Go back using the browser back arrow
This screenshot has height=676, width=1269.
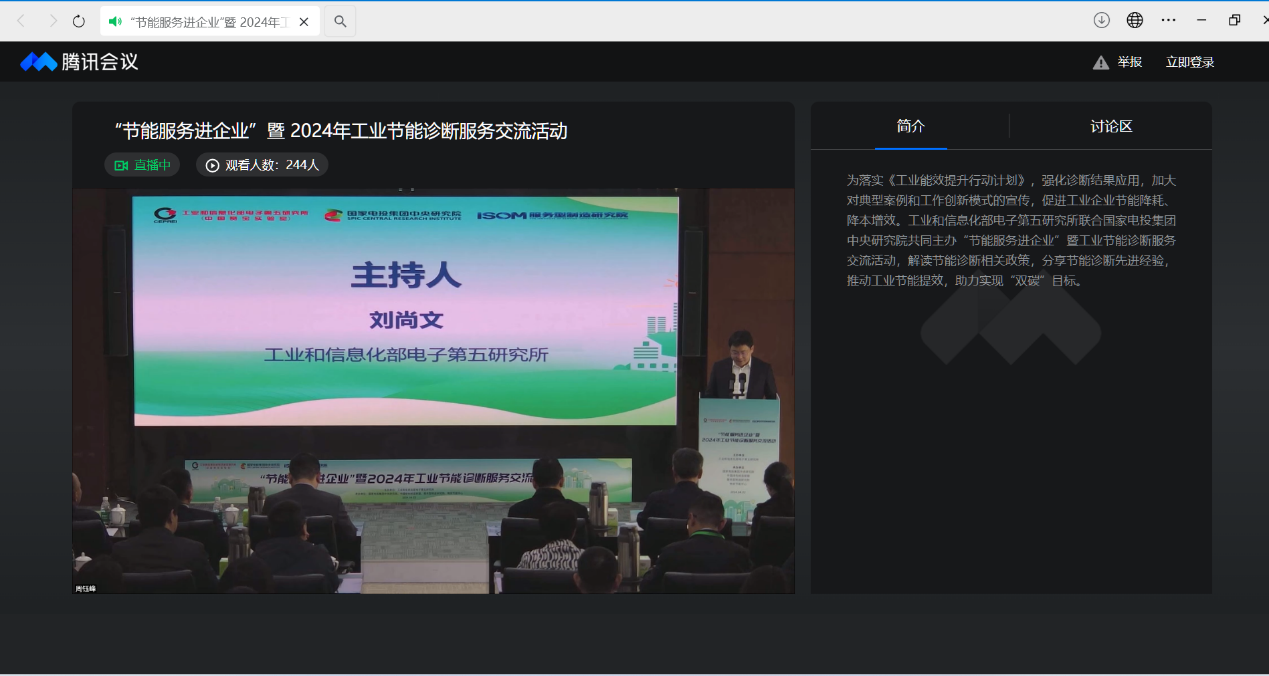(21, 21)
